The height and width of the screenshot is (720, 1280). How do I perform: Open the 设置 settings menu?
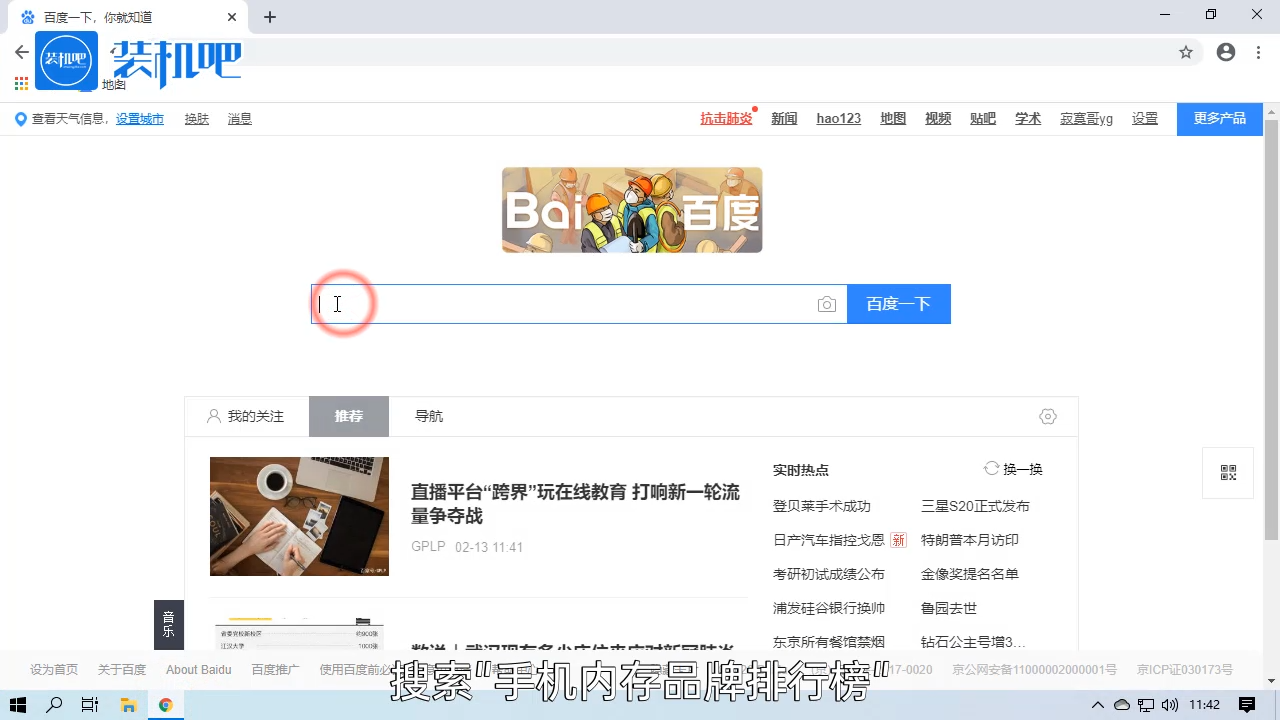click(x=1144, y=118)
